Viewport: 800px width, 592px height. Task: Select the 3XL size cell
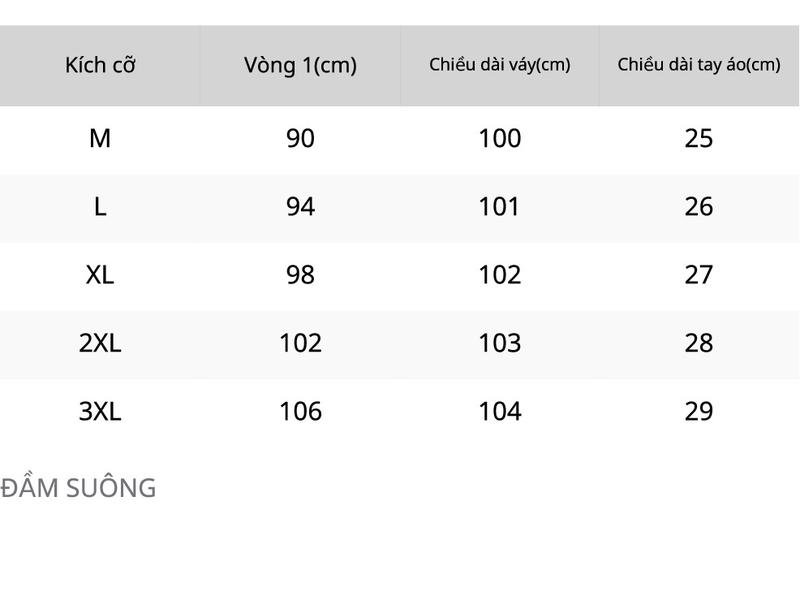coord(100,411)
